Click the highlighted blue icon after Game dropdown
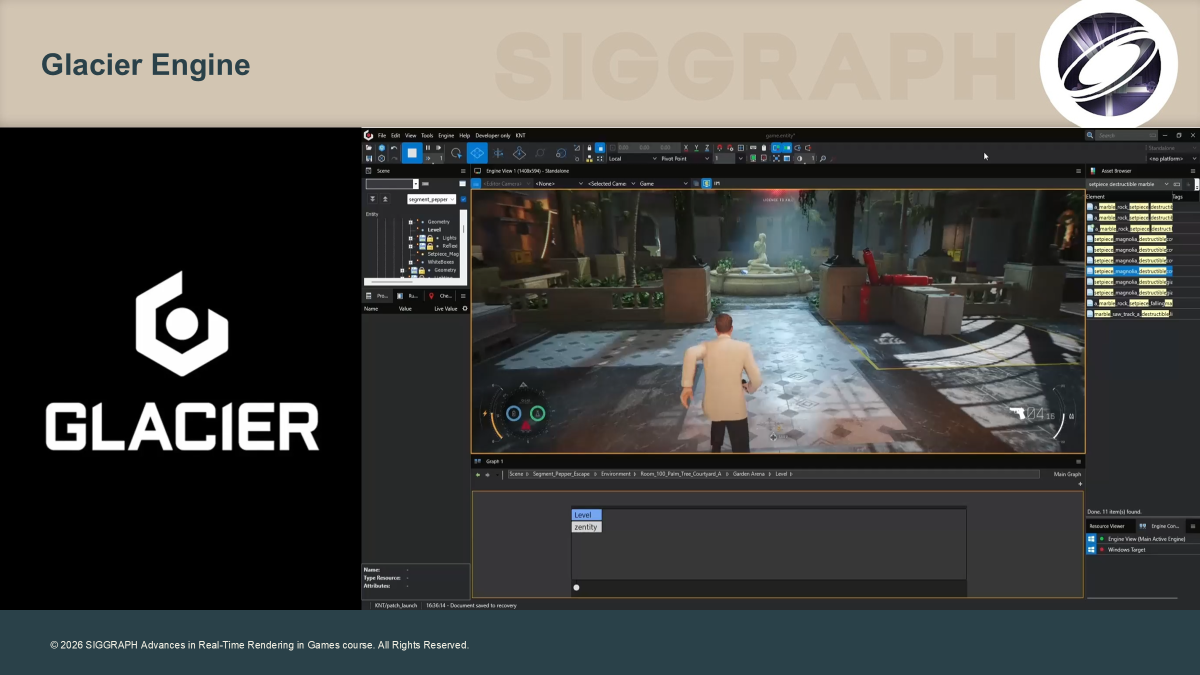Viewport: 1200px width, 675px height. pos(707,184)
